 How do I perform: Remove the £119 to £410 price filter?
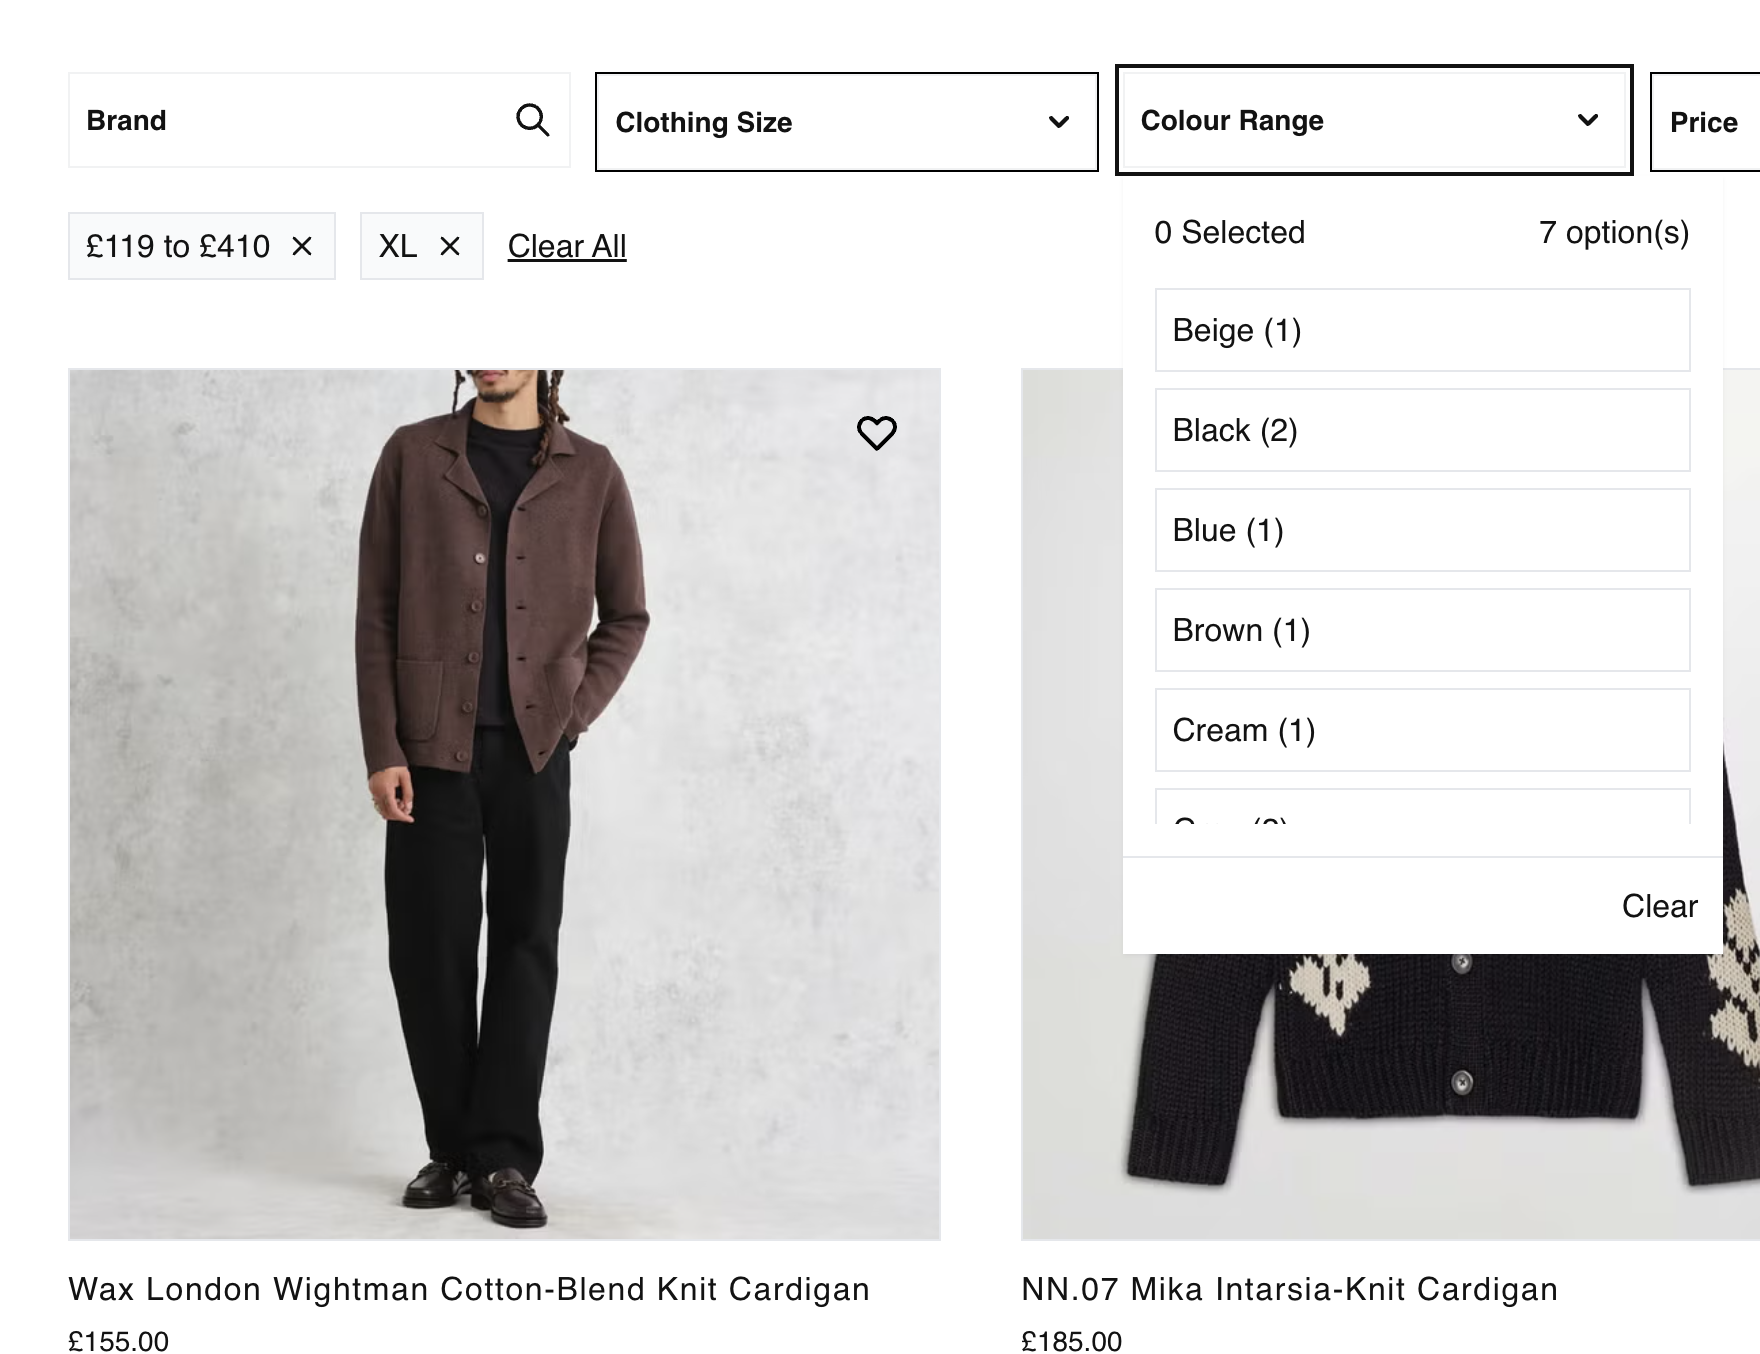click(x=302, y=246)
